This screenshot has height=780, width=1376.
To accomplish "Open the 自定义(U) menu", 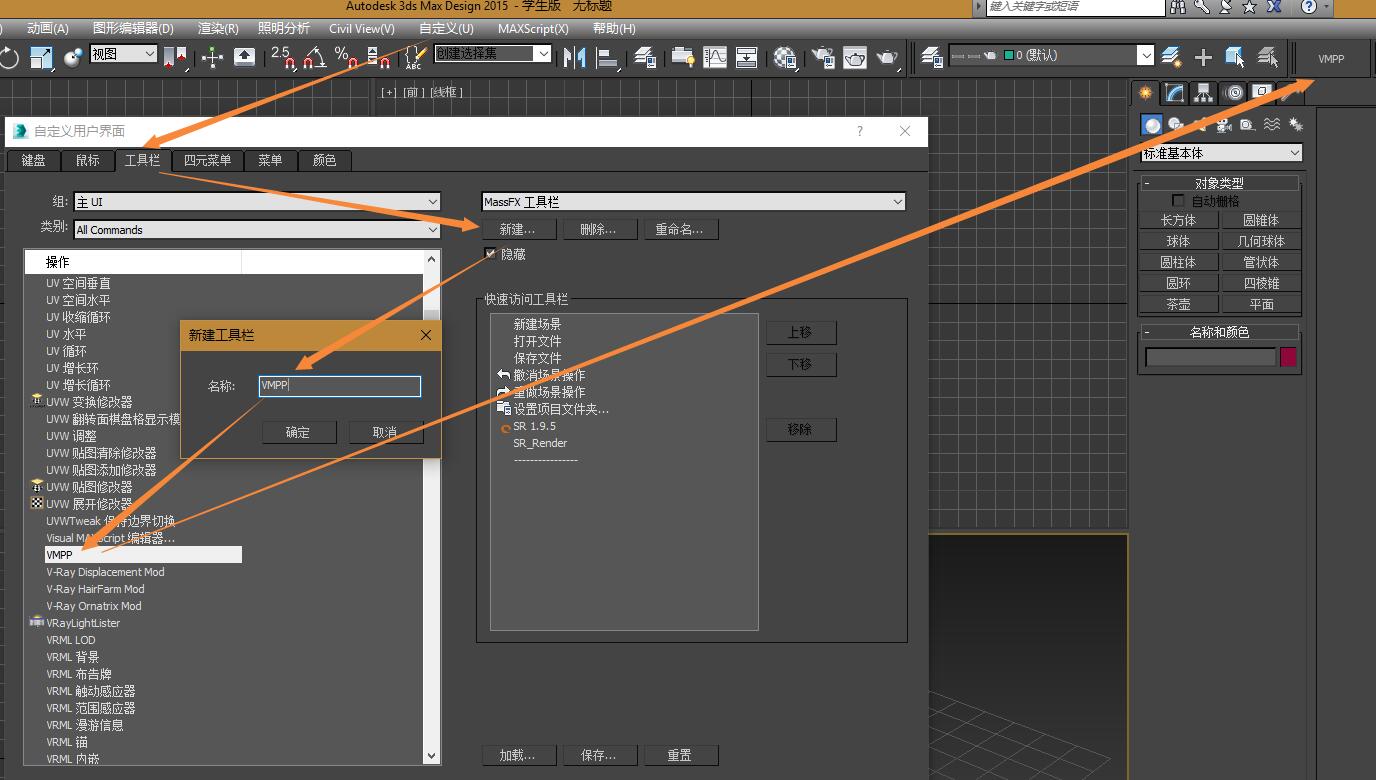I will click(446, 29).
